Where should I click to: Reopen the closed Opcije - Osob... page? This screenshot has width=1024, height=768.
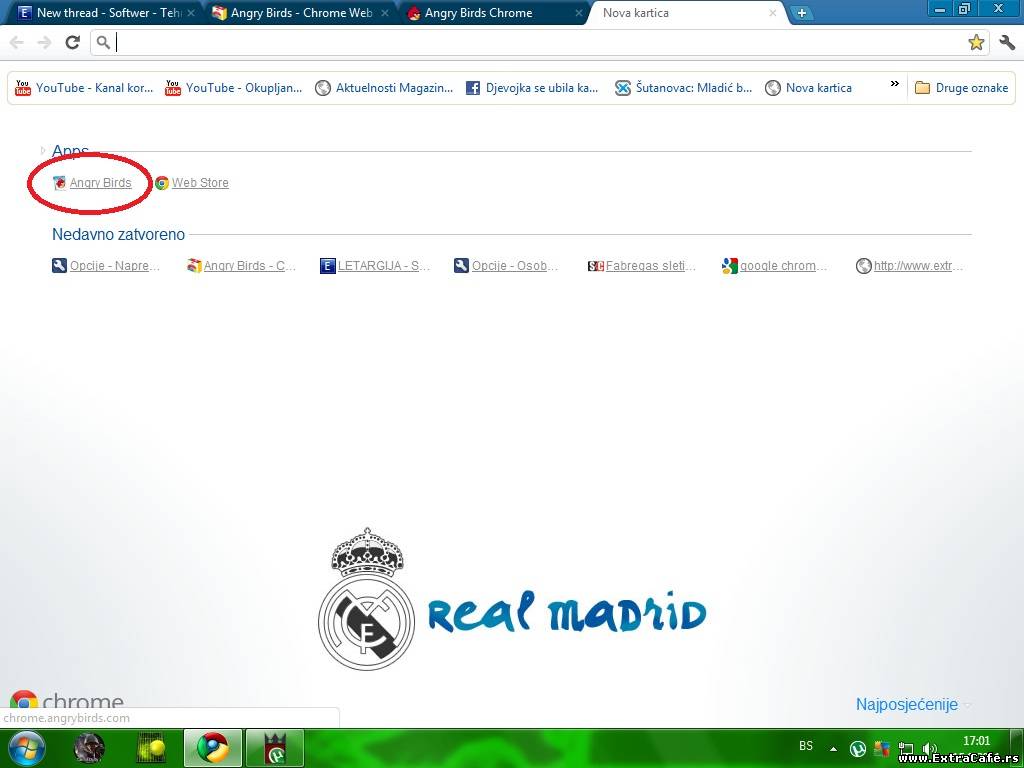click(x=507, y=266)
